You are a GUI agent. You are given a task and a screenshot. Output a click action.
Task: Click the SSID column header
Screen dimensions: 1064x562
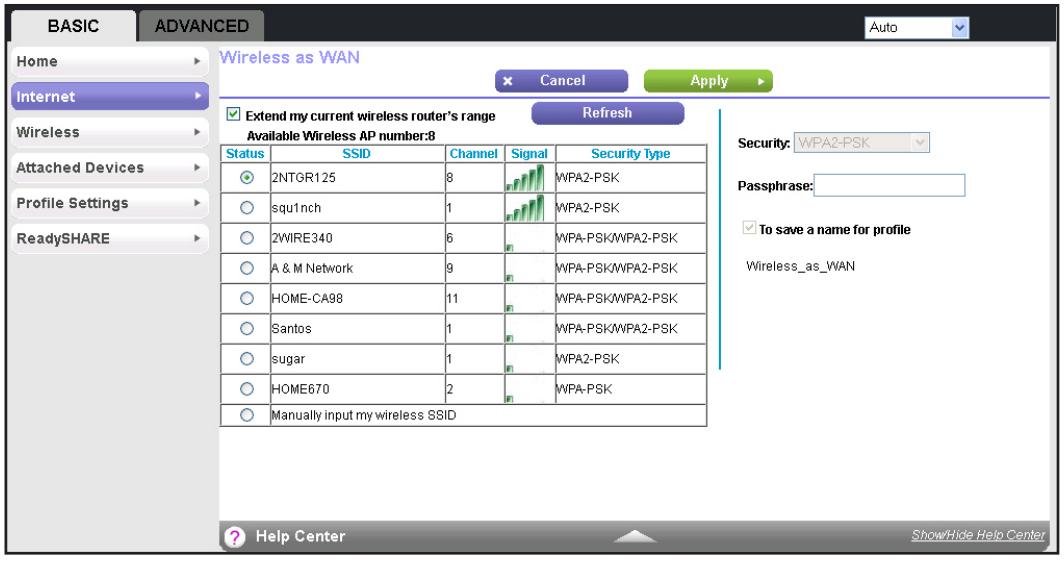[357, 154]
